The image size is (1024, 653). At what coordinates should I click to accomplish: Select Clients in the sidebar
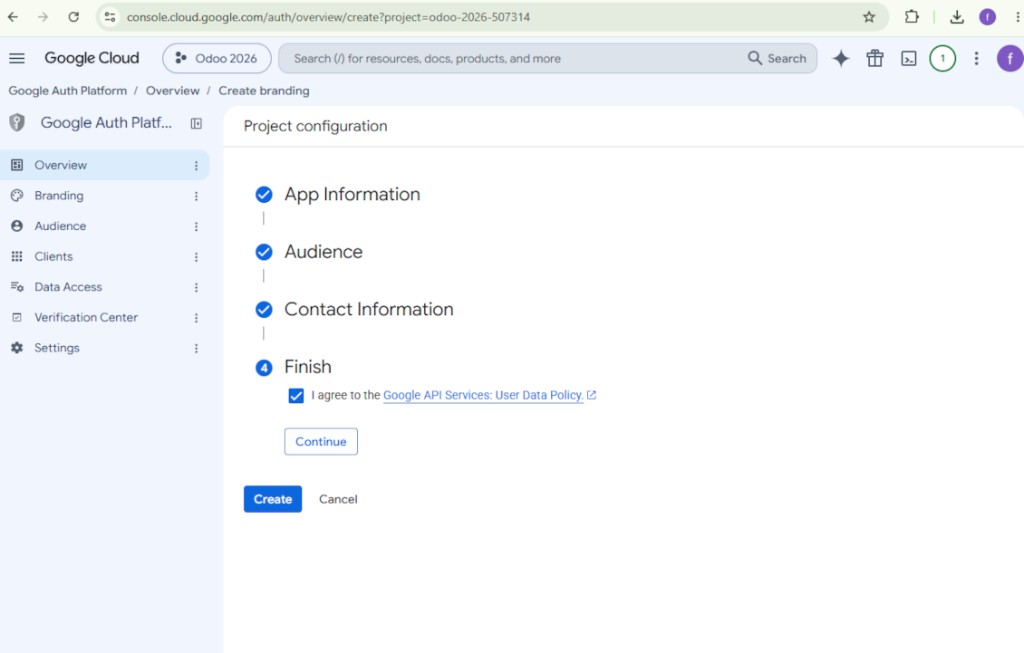tap(104, 257)
